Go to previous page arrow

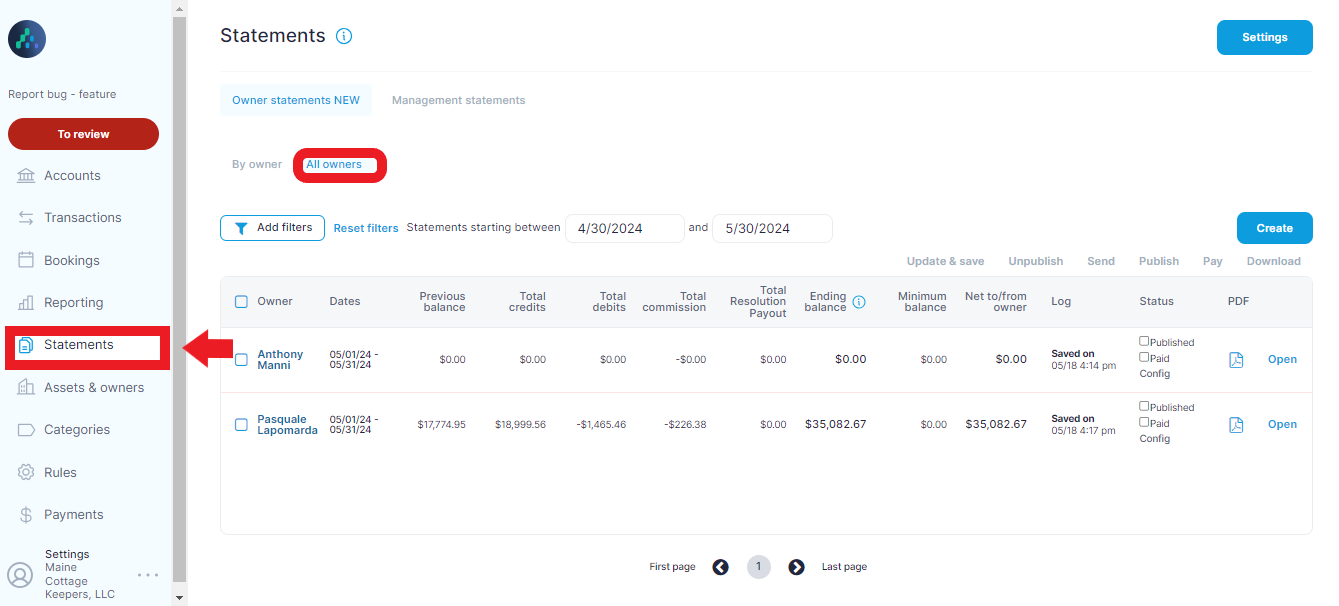pyautogui.click(x=720, y=567)
